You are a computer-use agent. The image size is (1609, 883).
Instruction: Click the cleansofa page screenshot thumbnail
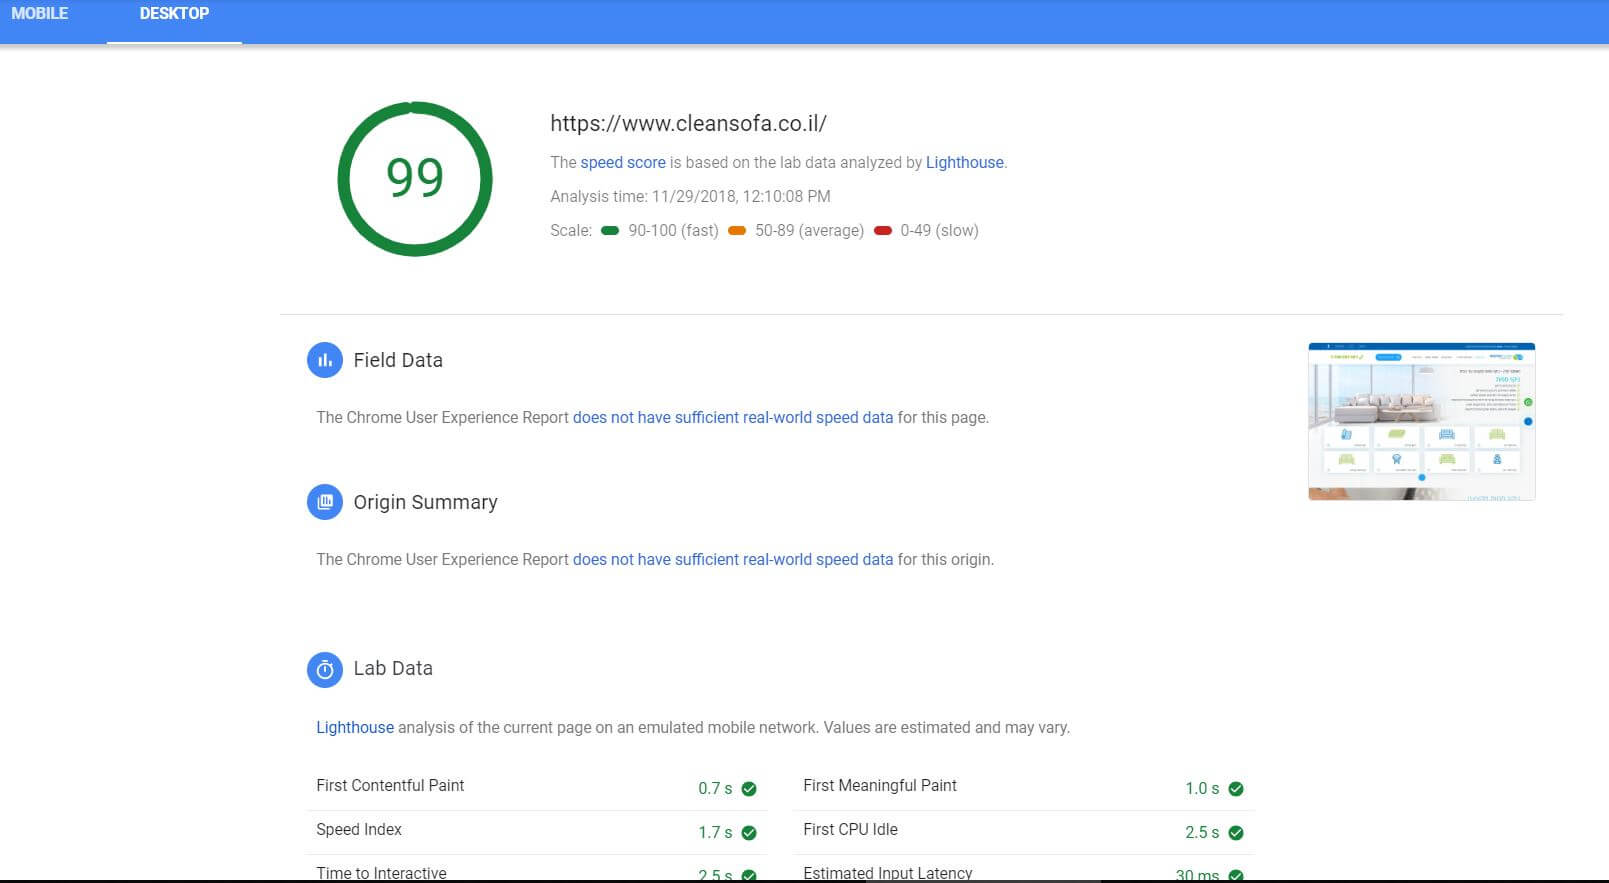coord(1421,421)
